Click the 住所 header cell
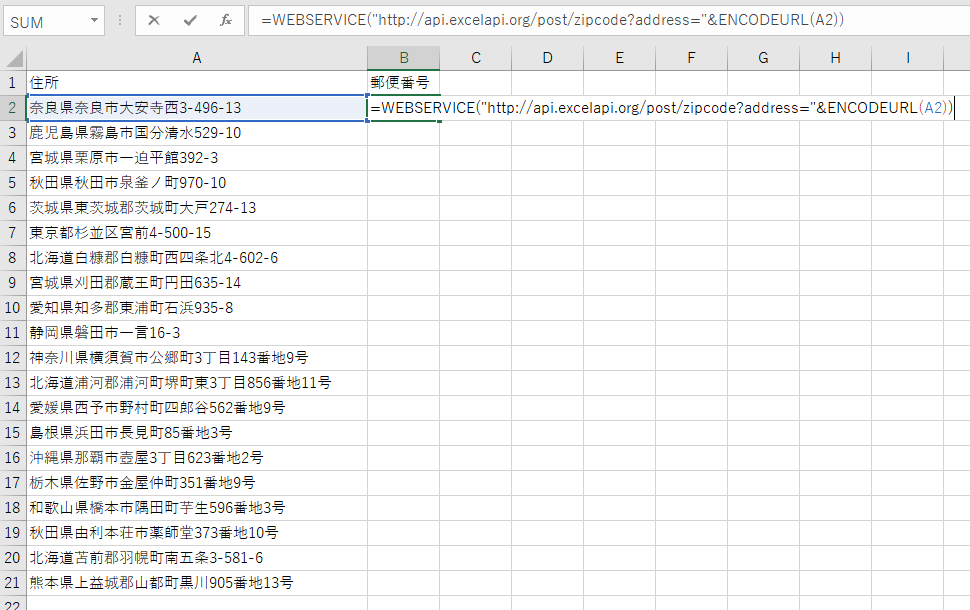Image resolution: width=970 pixels, height=610 pixels. point(196,83)
